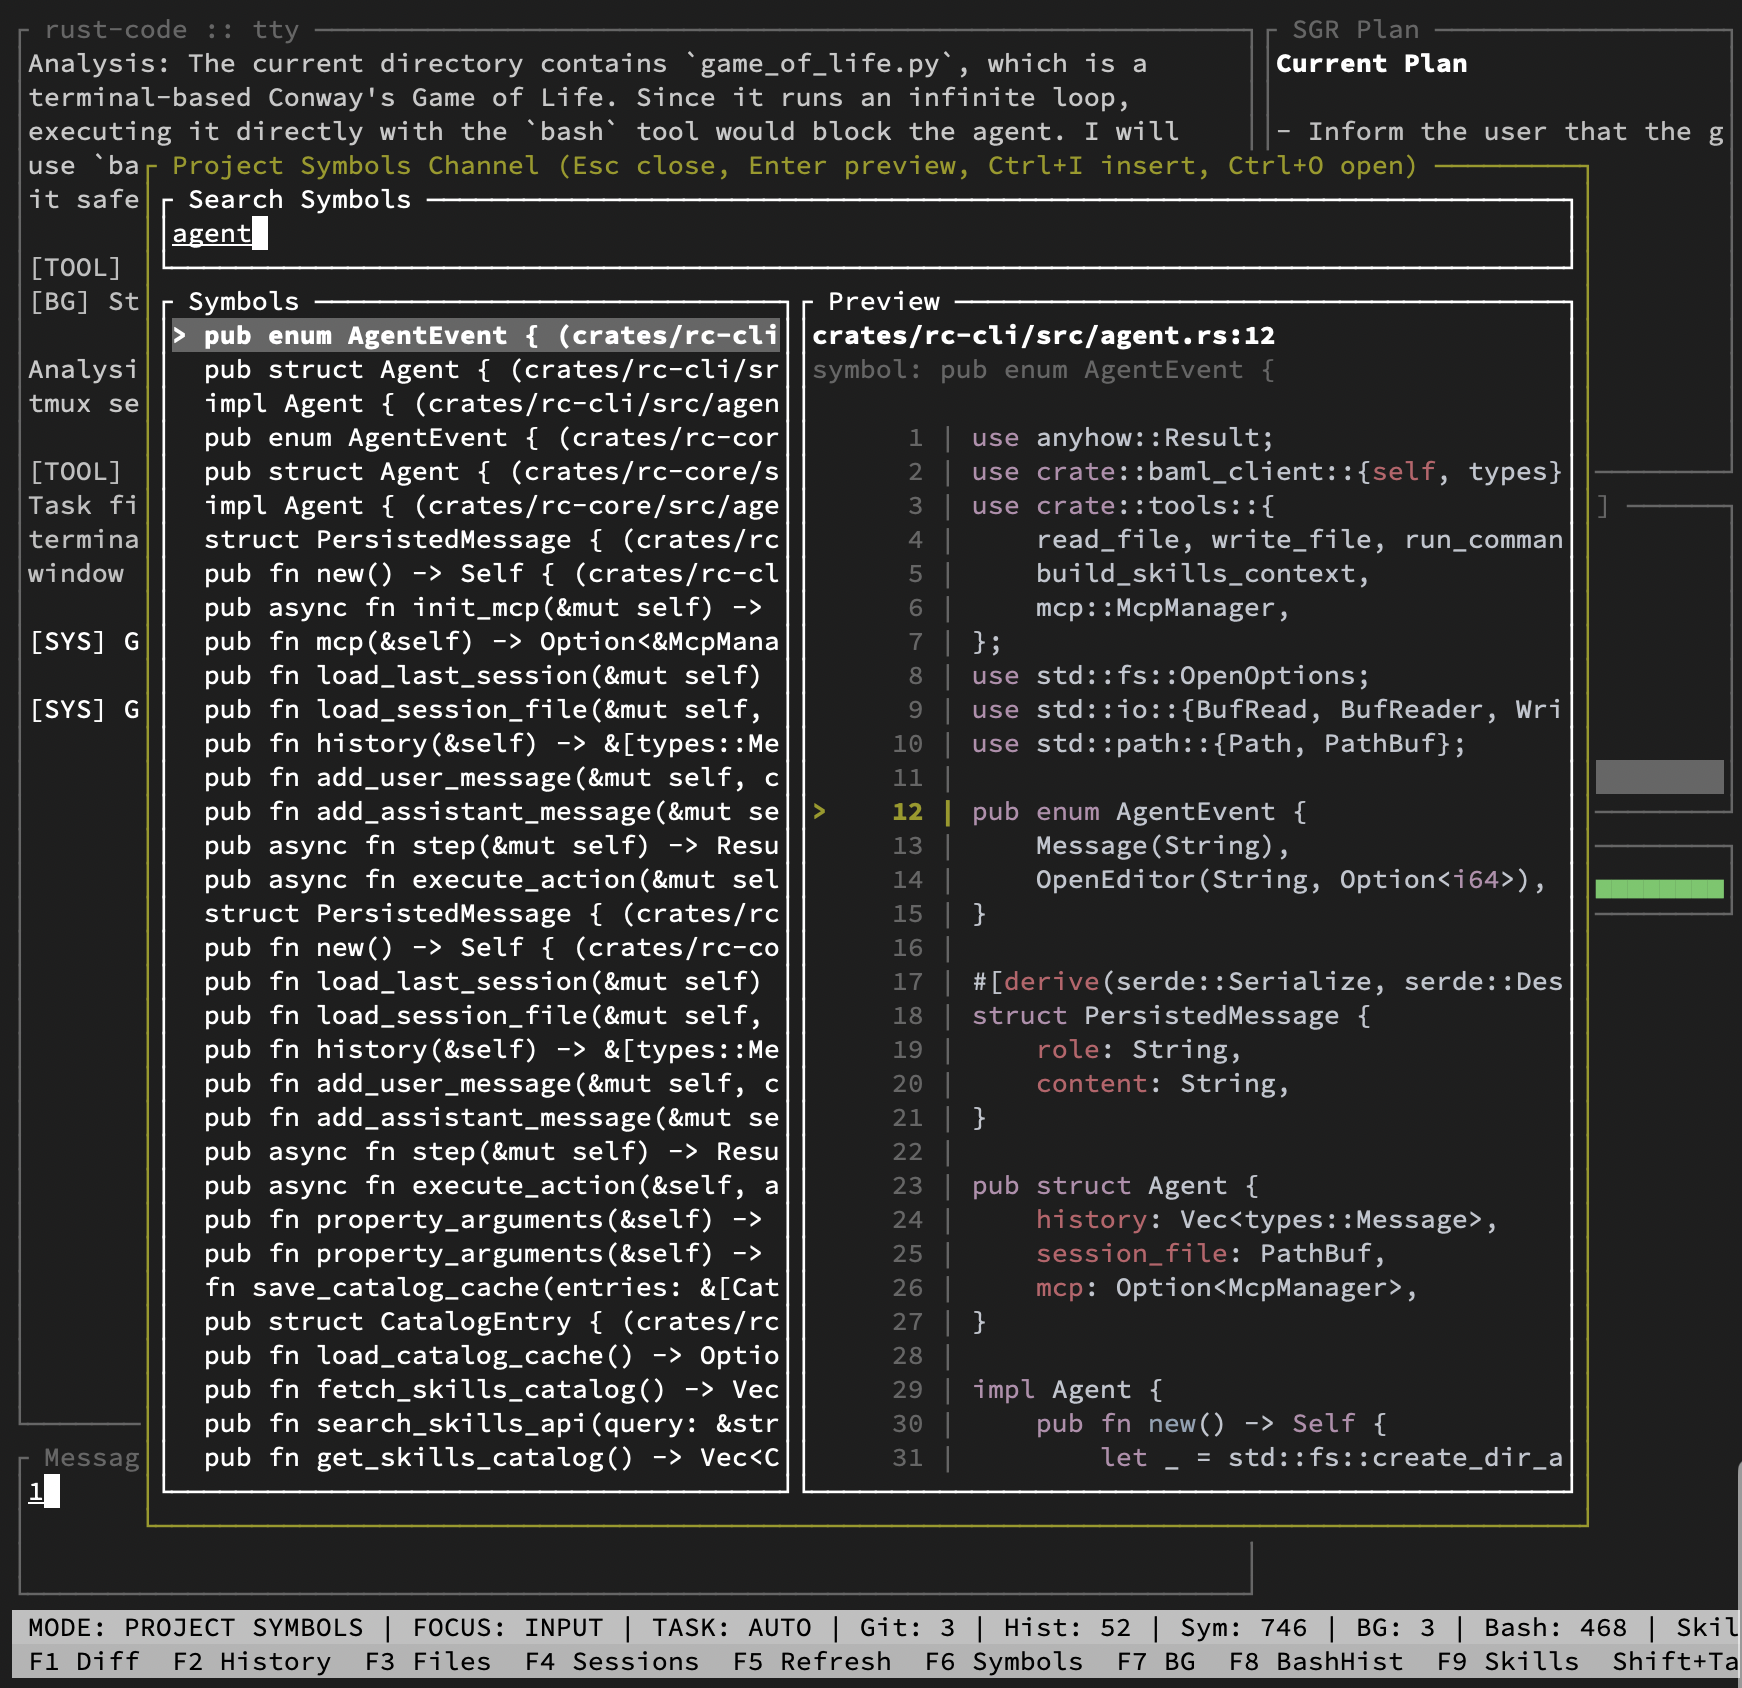Select 'pub fn search_skills_api(query' symbol row
The height and width of the screenshot is (1688, 1742).
click(x=476, y=1424)
